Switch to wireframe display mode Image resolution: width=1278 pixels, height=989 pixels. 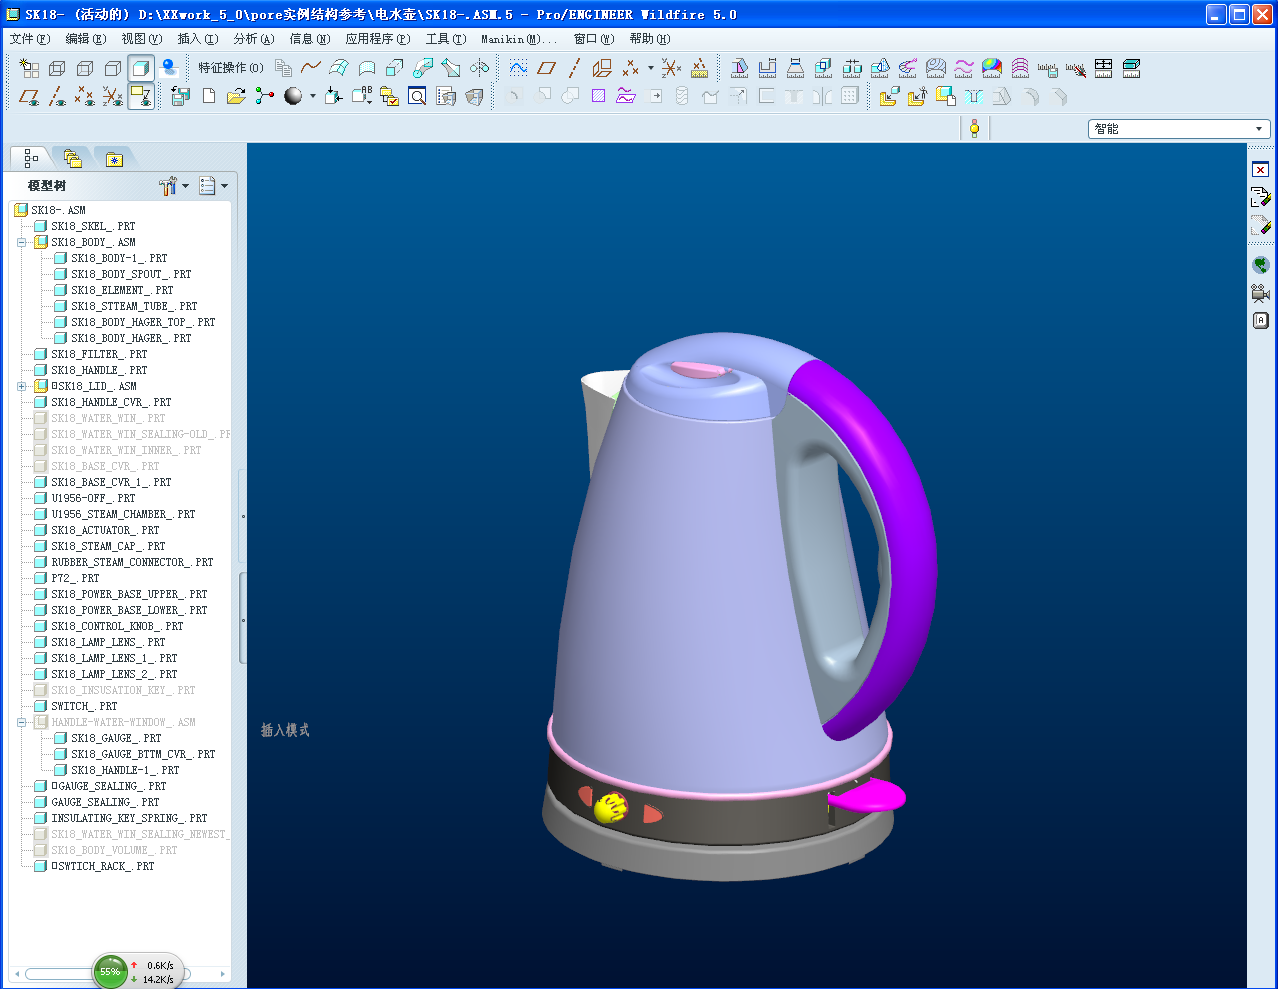pyautogui.click(x=57, y=68)
